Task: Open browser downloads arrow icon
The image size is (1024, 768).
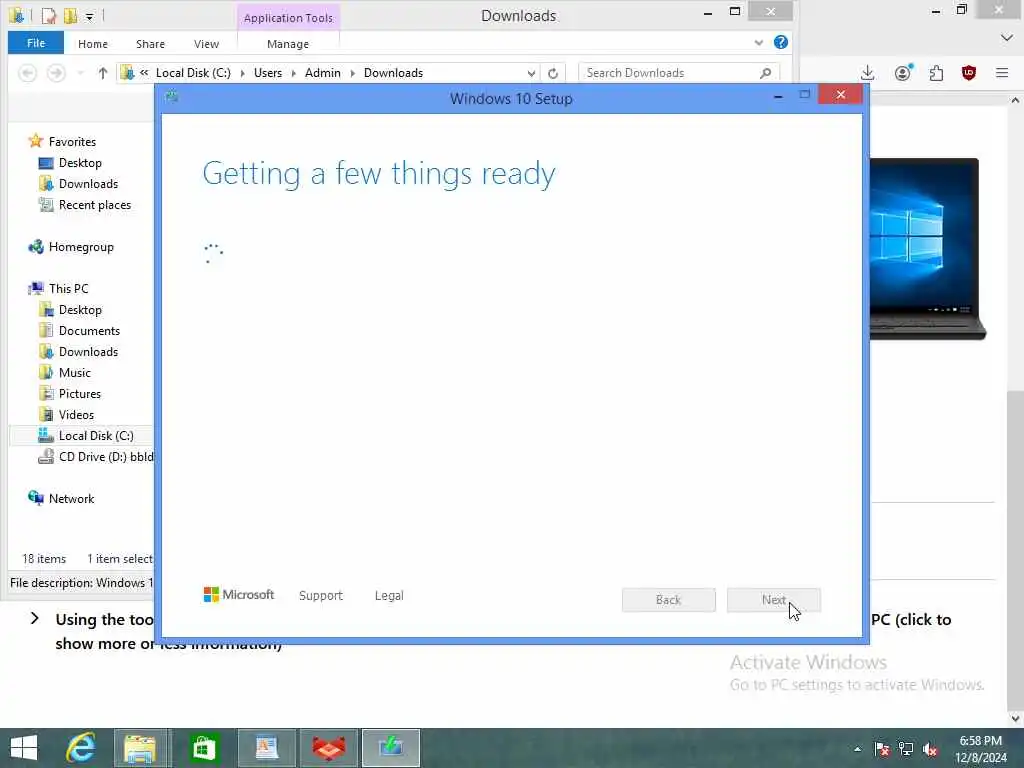Action: pos(867,73)
